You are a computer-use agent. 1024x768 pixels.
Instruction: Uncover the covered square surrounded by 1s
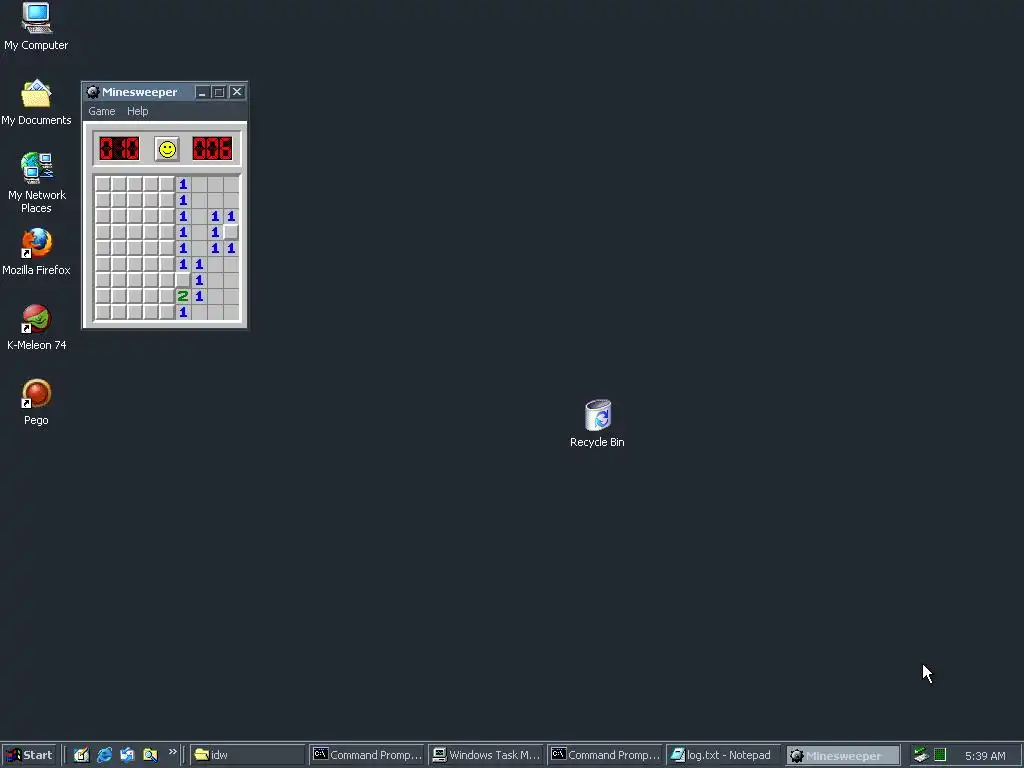click(x=231, y=232)
